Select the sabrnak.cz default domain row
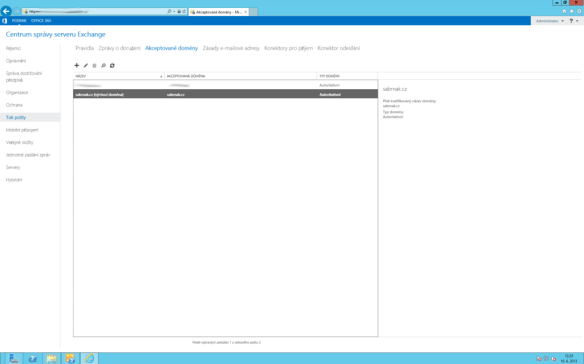This screenshot has height=364, width=584. [226, 95]
